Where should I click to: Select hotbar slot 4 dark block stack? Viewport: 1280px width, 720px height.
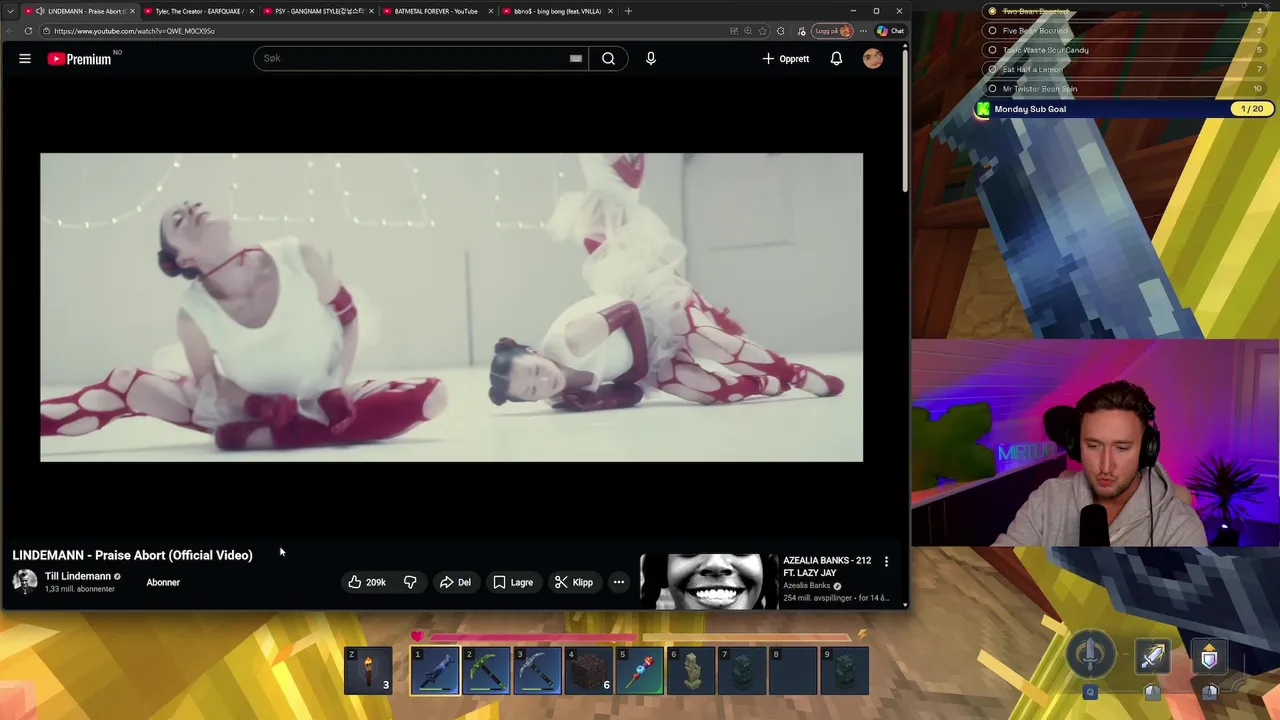pyautogui.click(x=588, y=670)
